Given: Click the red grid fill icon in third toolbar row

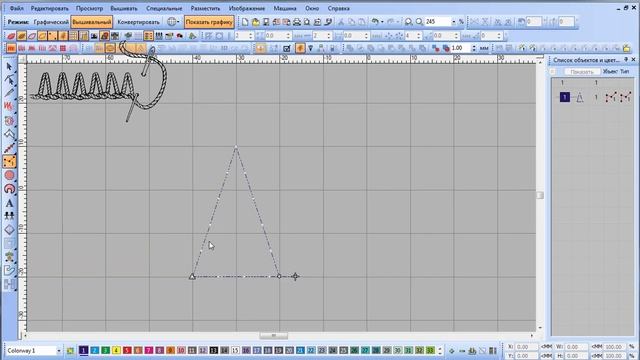Looking at the screenshot, I should point(63,48).
